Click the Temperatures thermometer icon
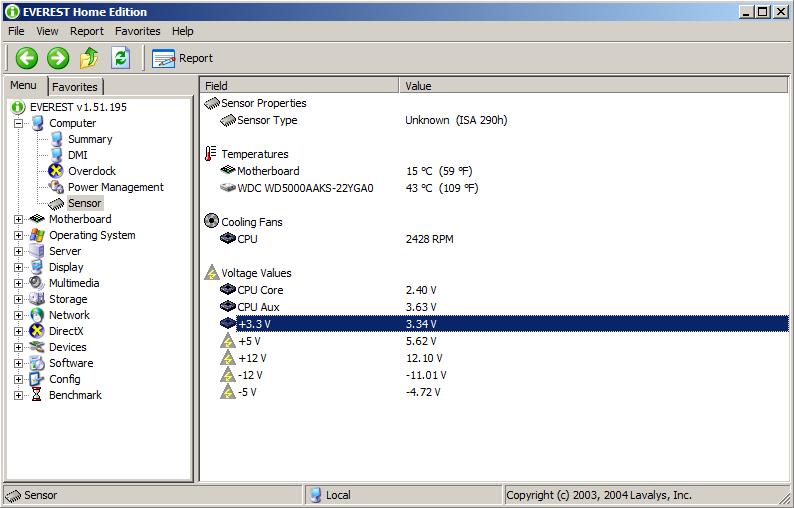 pyautogui.click(x=211, y=153)
